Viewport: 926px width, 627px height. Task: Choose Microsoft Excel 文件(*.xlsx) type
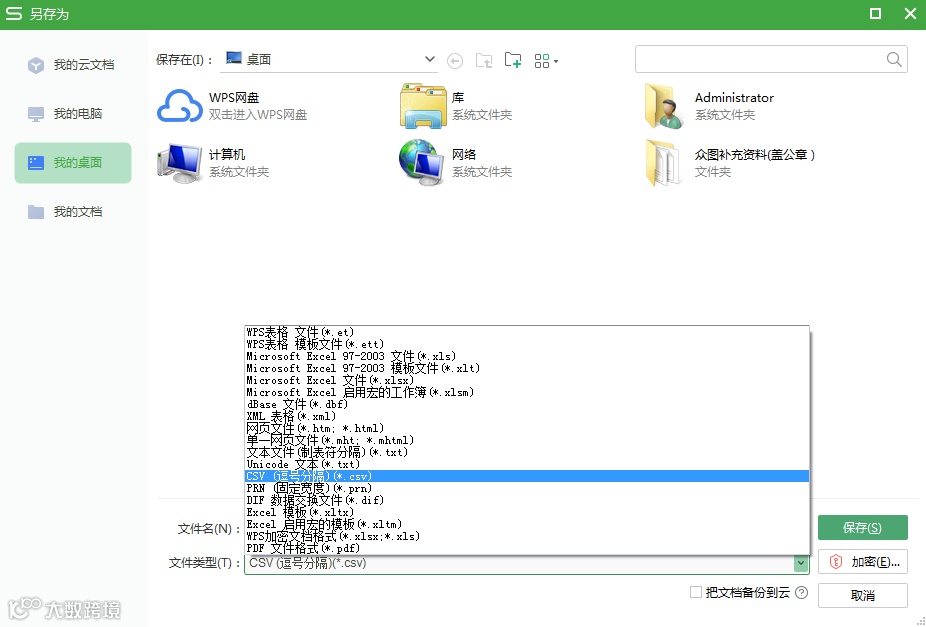coord(527,380)
